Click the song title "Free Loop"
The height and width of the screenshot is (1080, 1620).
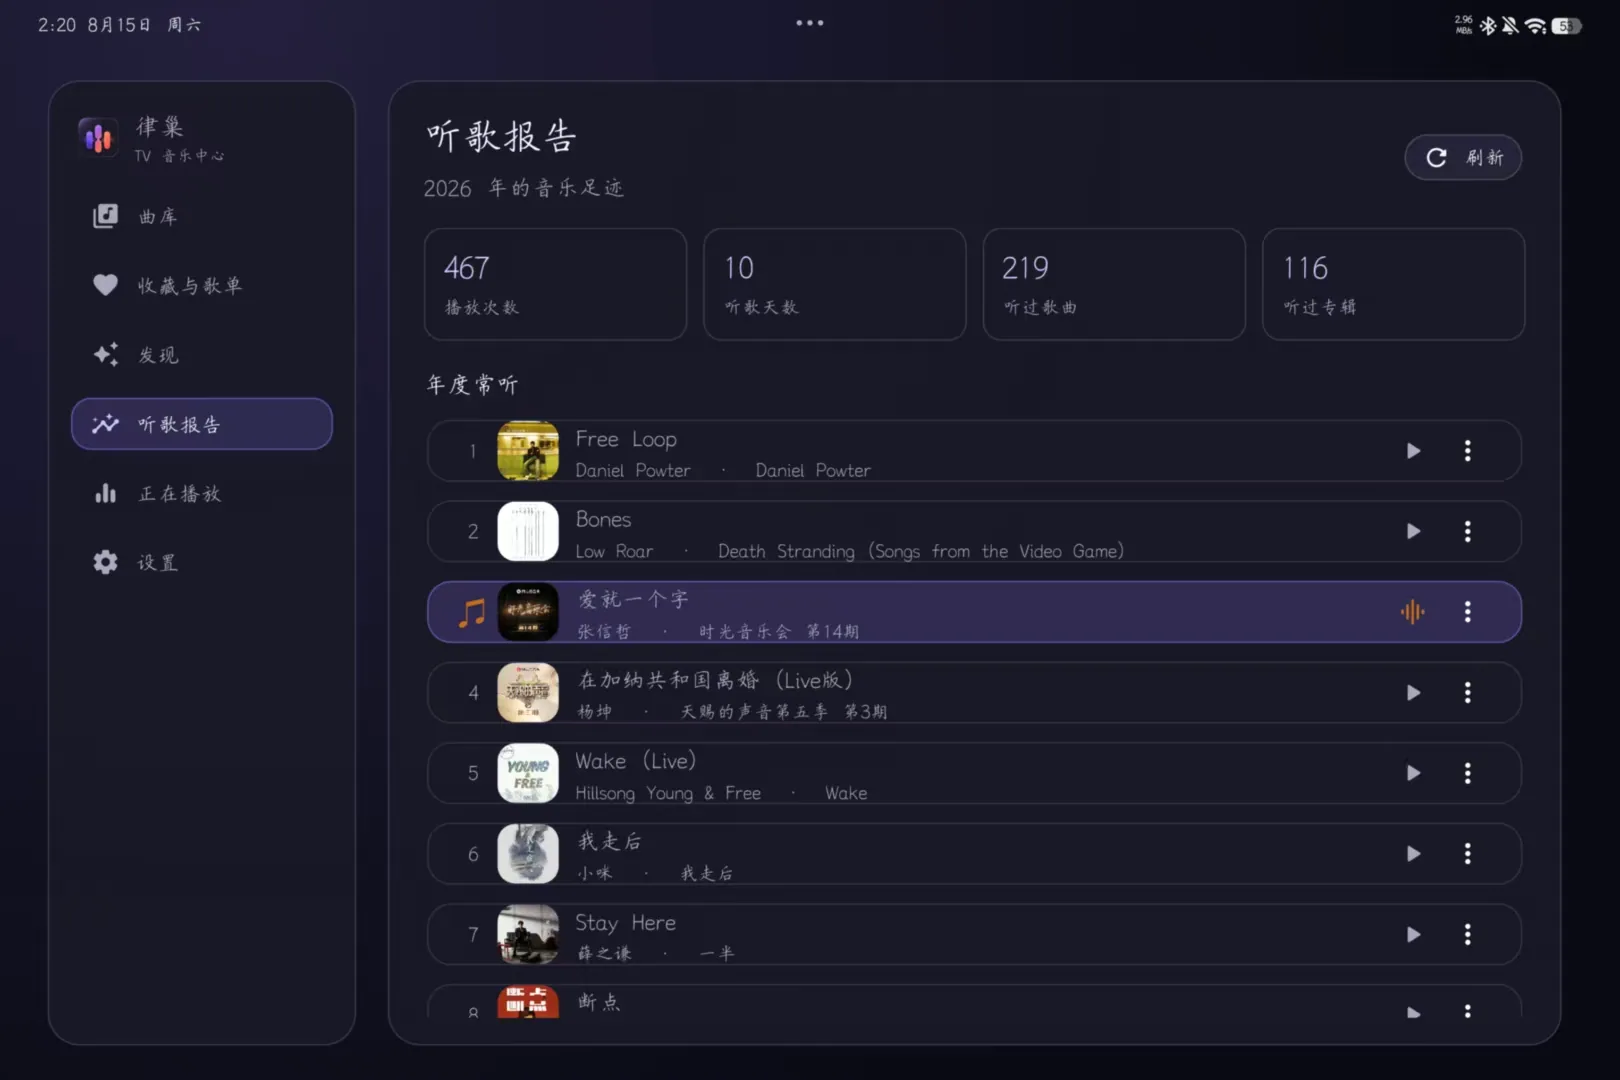pyautogui.click(x=626, y=439)
